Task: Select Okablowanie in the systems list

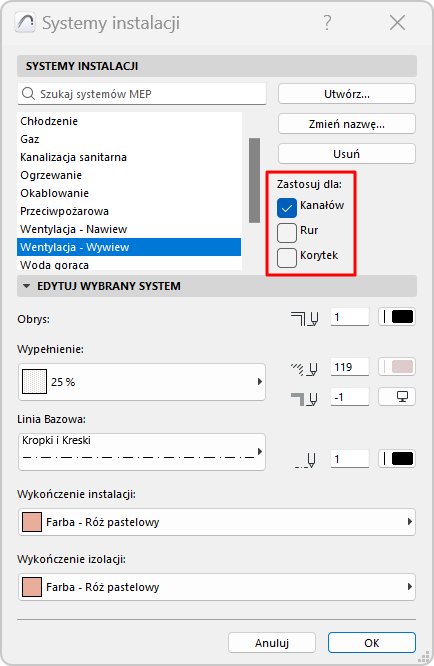Action: tap(129, 193)
